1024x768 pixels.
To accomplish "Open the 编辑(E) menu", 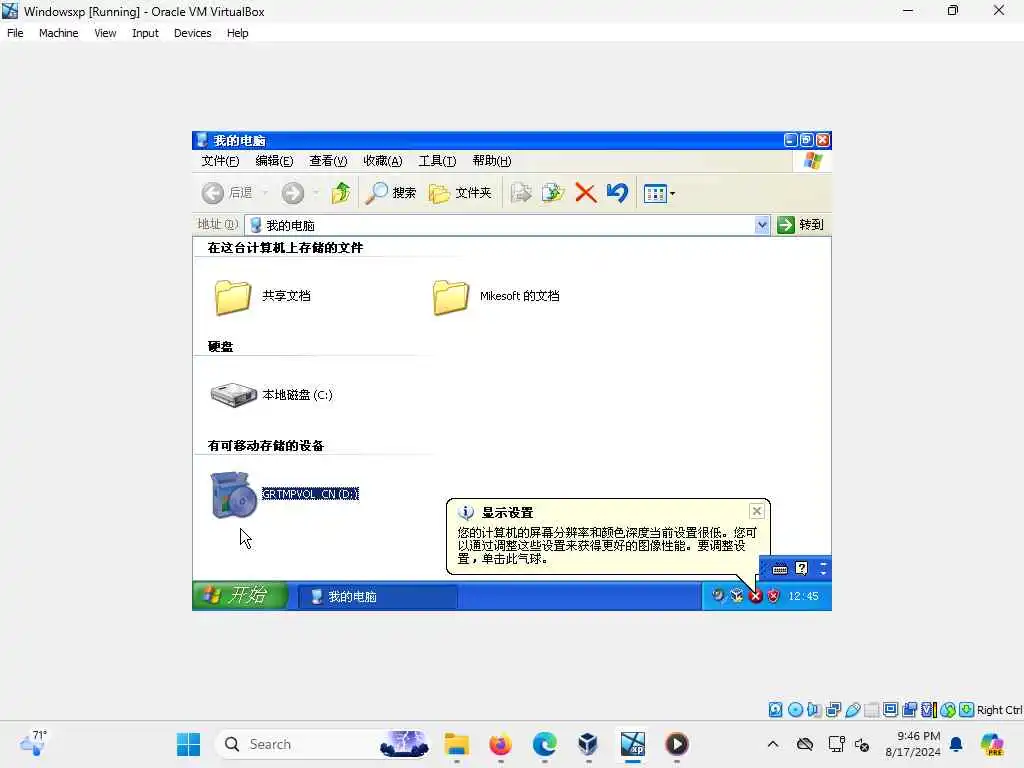I will [x=274, y=161].
